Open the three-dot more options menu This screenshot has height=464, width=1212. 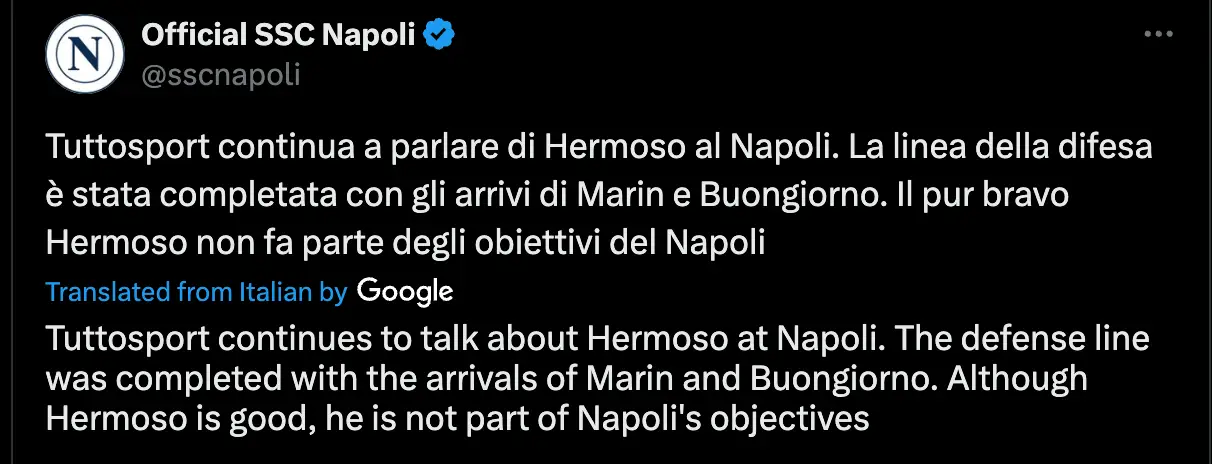pos(1157,34)
